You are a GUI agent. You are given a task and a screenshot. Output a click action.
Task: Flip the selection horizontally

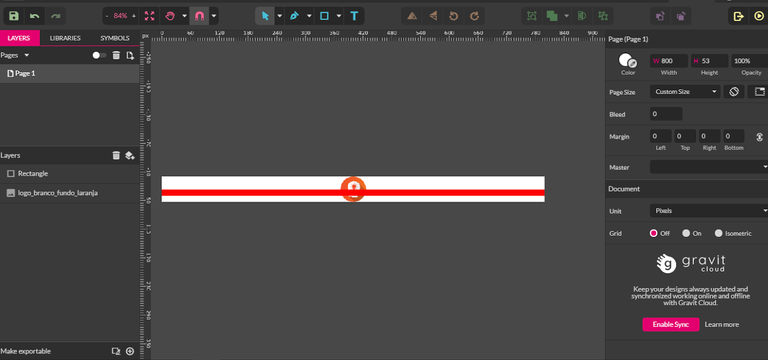point(433,16)
